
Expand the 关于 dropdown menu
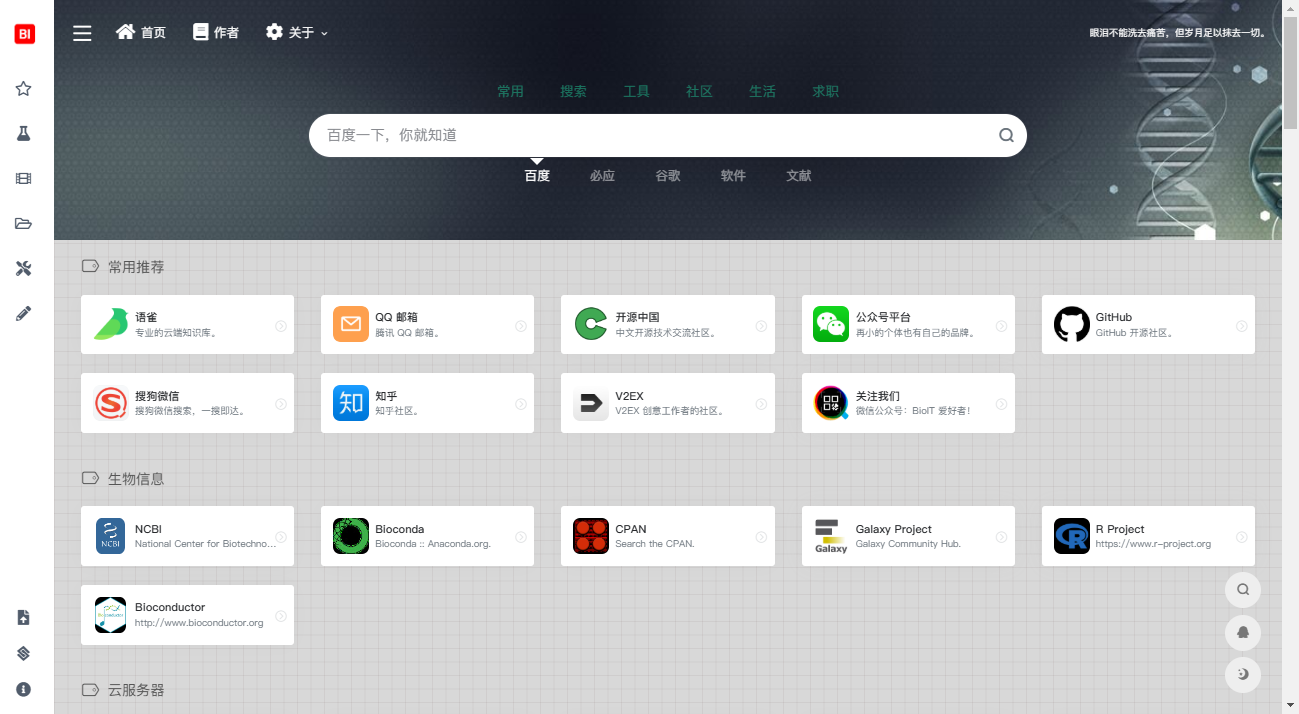point(297,33)
